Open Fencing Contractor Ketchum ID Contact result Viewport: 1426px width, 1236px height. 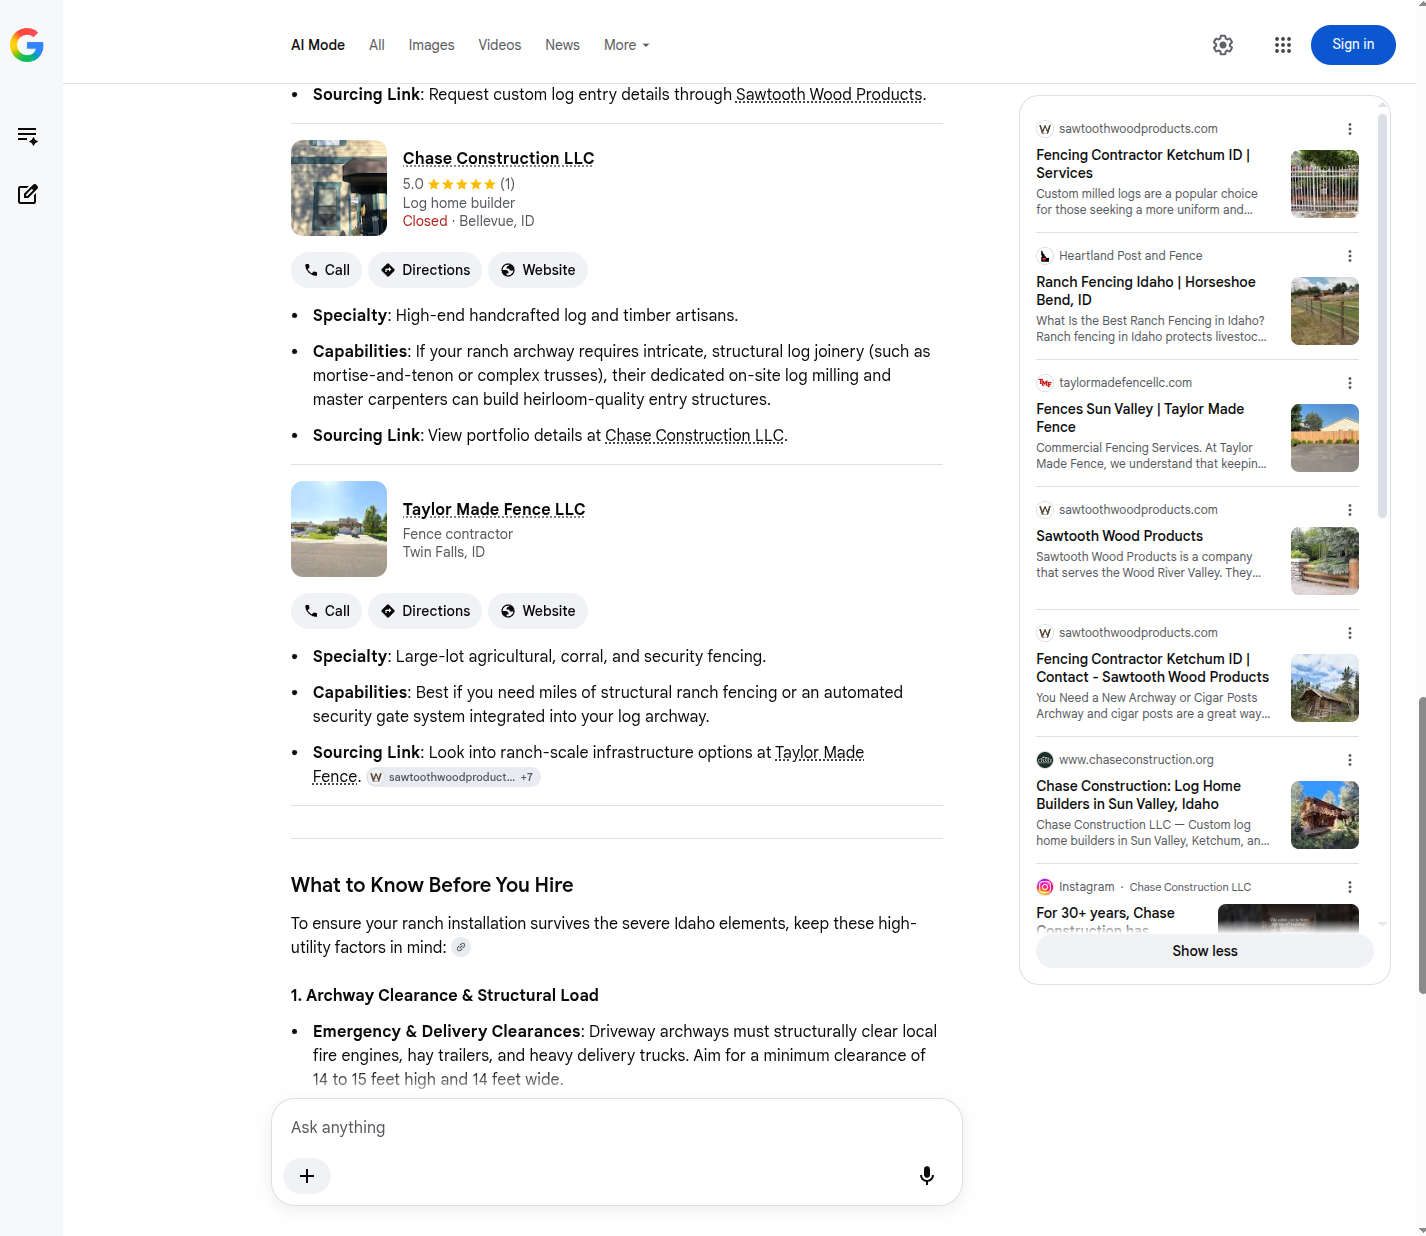(x=1152, y=668)
